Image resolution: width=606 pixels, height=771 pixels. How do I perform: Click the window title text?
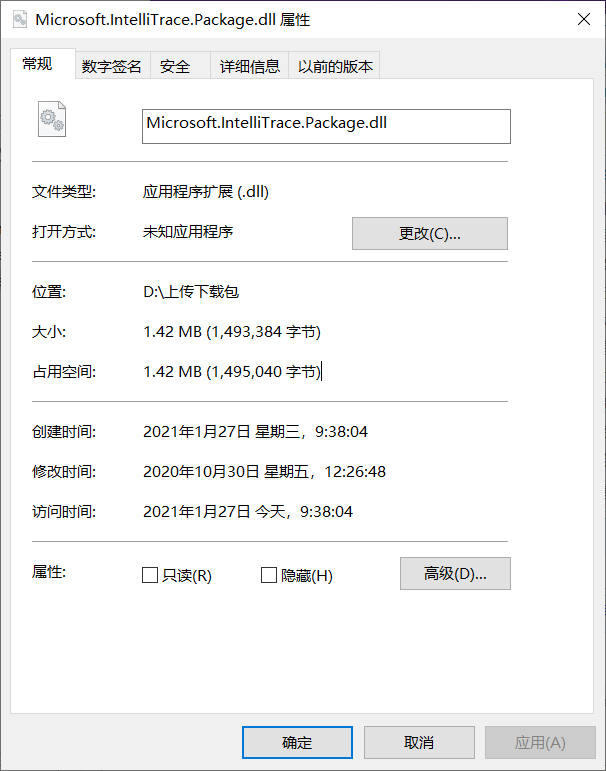point(173,20)
